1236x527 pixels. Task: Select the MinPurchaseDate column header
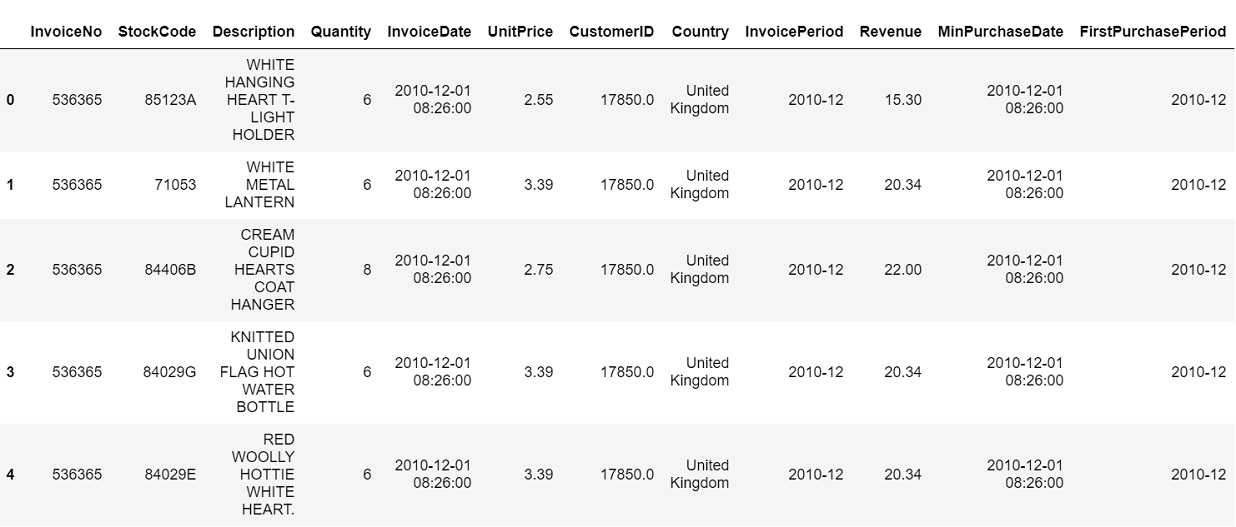click(1001, 31)
